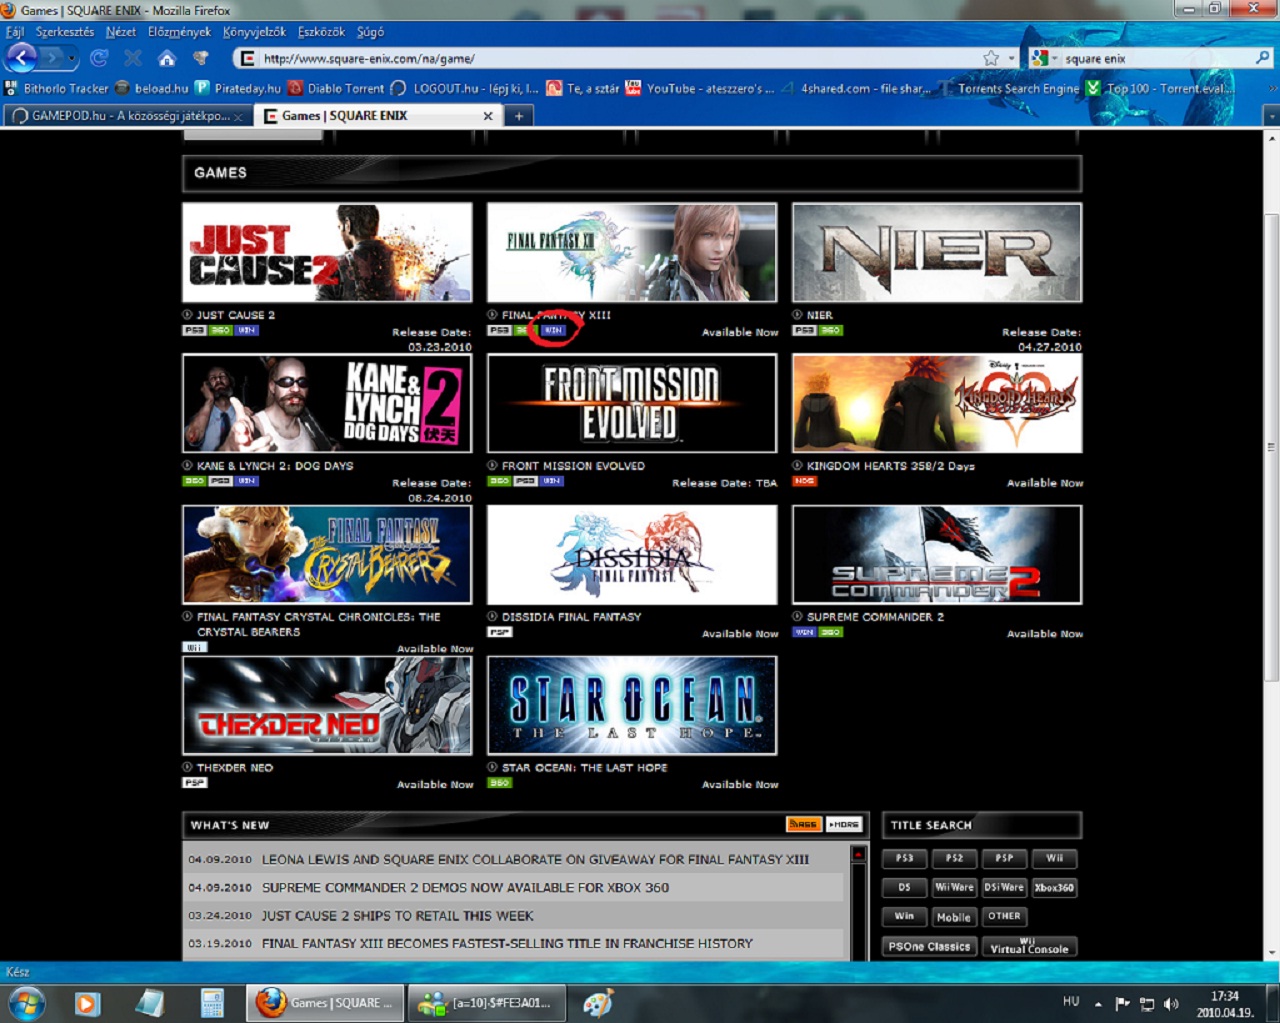The height and width of the screenshot is (1023, 1280).
Task: Open the Fájl menu
Action: pyautogui.click(x=15, y=32)
